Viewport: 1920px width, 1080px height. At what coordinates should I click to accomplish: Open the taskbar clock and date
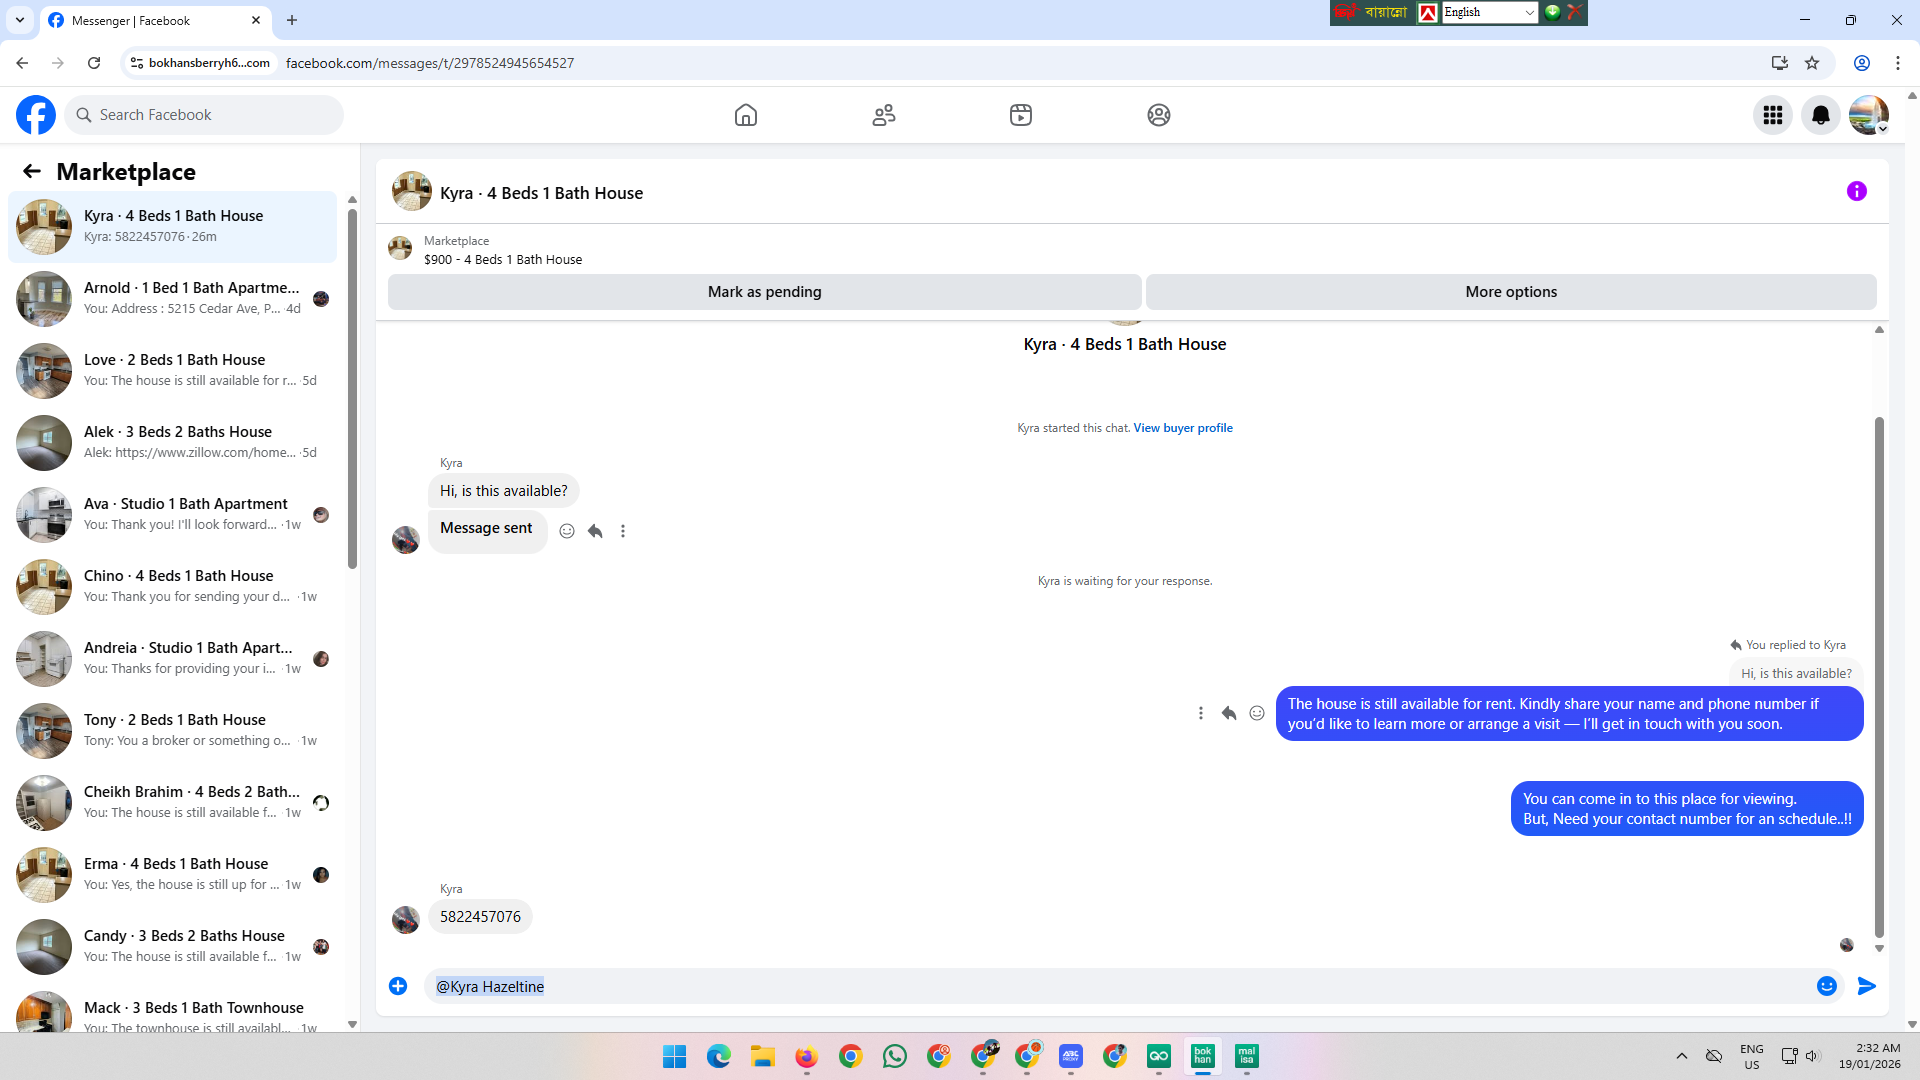(x=1869, y=1056)
